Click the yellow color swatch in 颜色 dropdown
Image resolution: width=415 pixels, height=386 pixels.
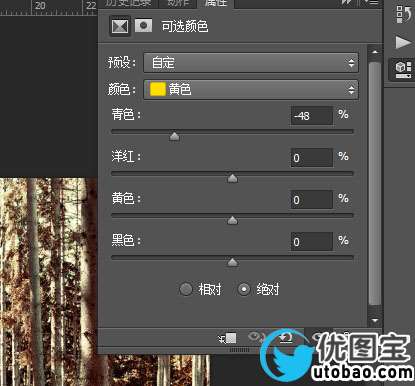pos(158,89)
